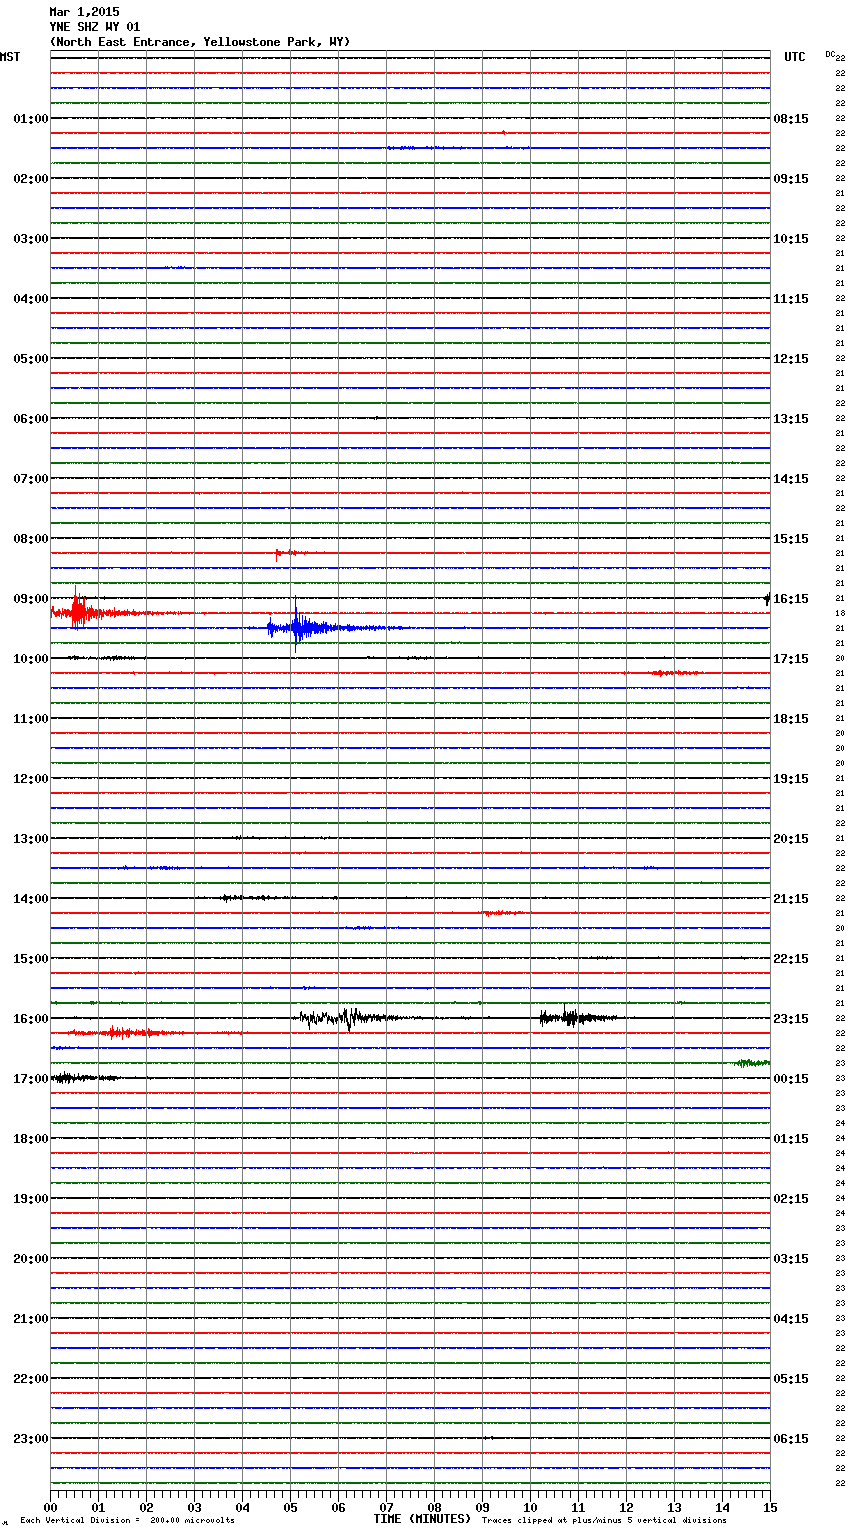
Task: Click the large blue burst near minute 5
Action: tap(298, 628)
